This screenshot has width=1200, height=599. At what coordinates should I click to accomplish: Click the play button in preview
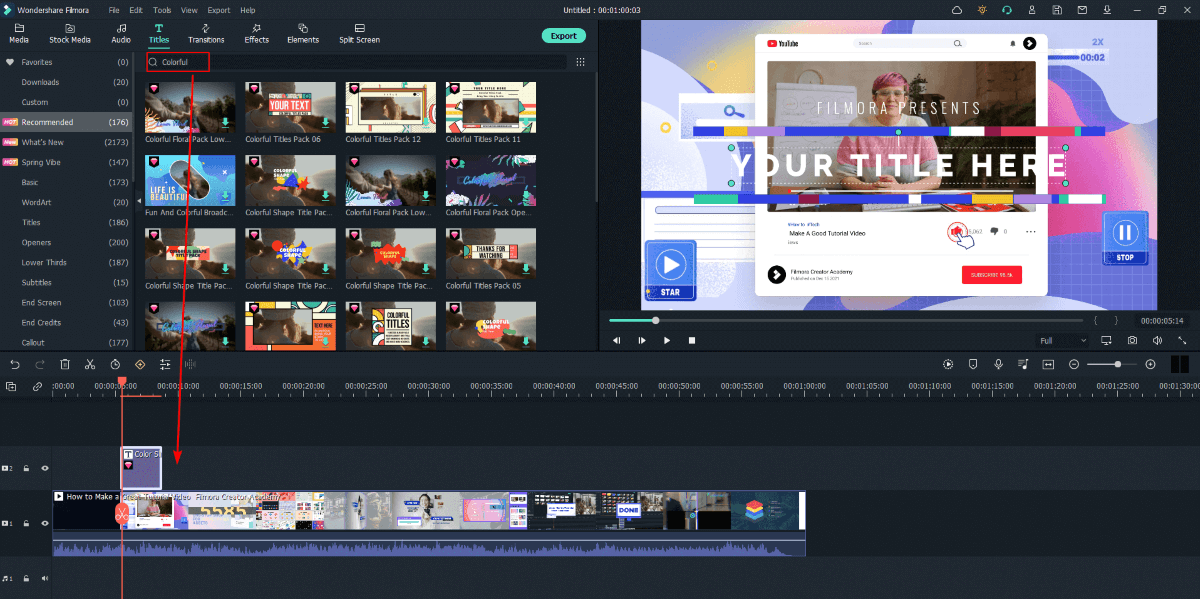pos(667,340)
